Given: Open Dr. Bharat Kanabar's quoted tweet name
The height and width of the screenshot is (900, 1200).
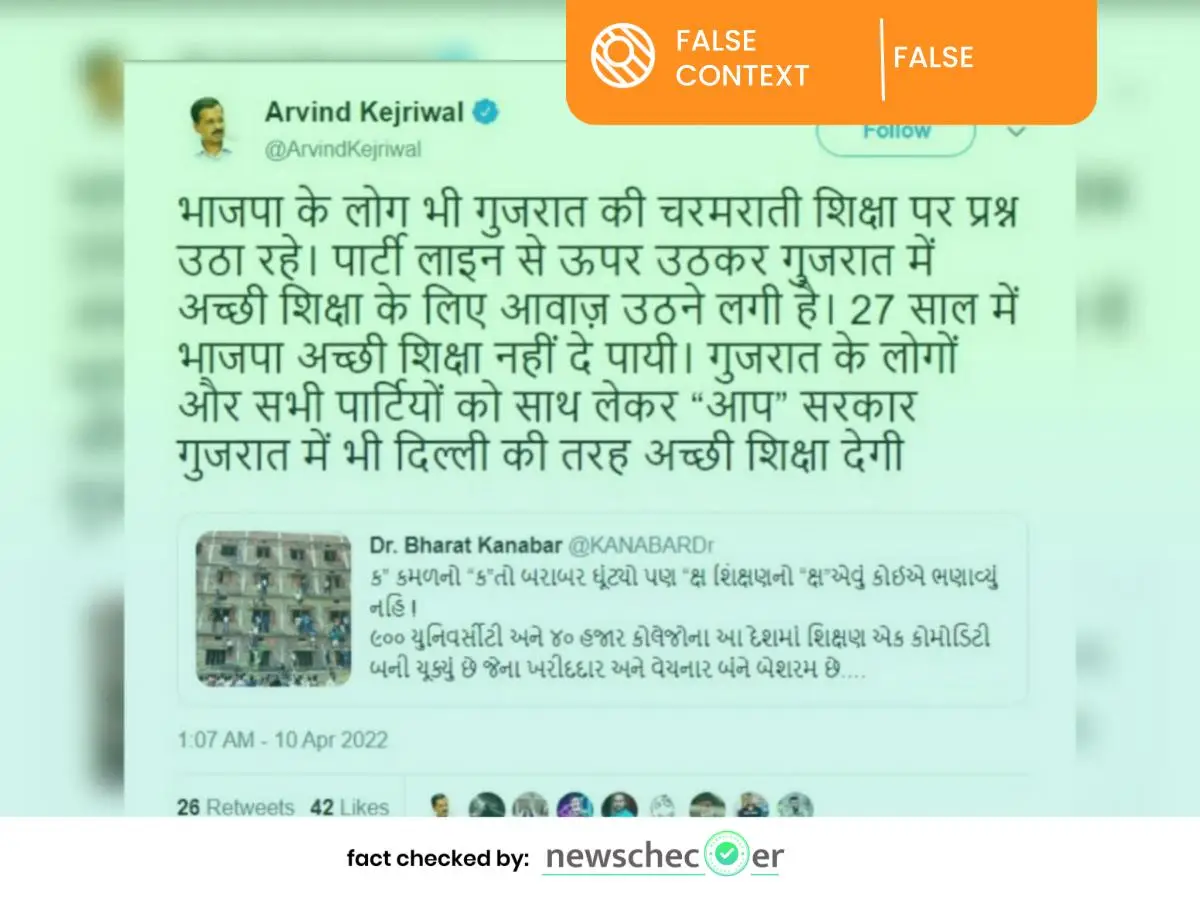Looking at the screenshot, I should tap(465, 546).
